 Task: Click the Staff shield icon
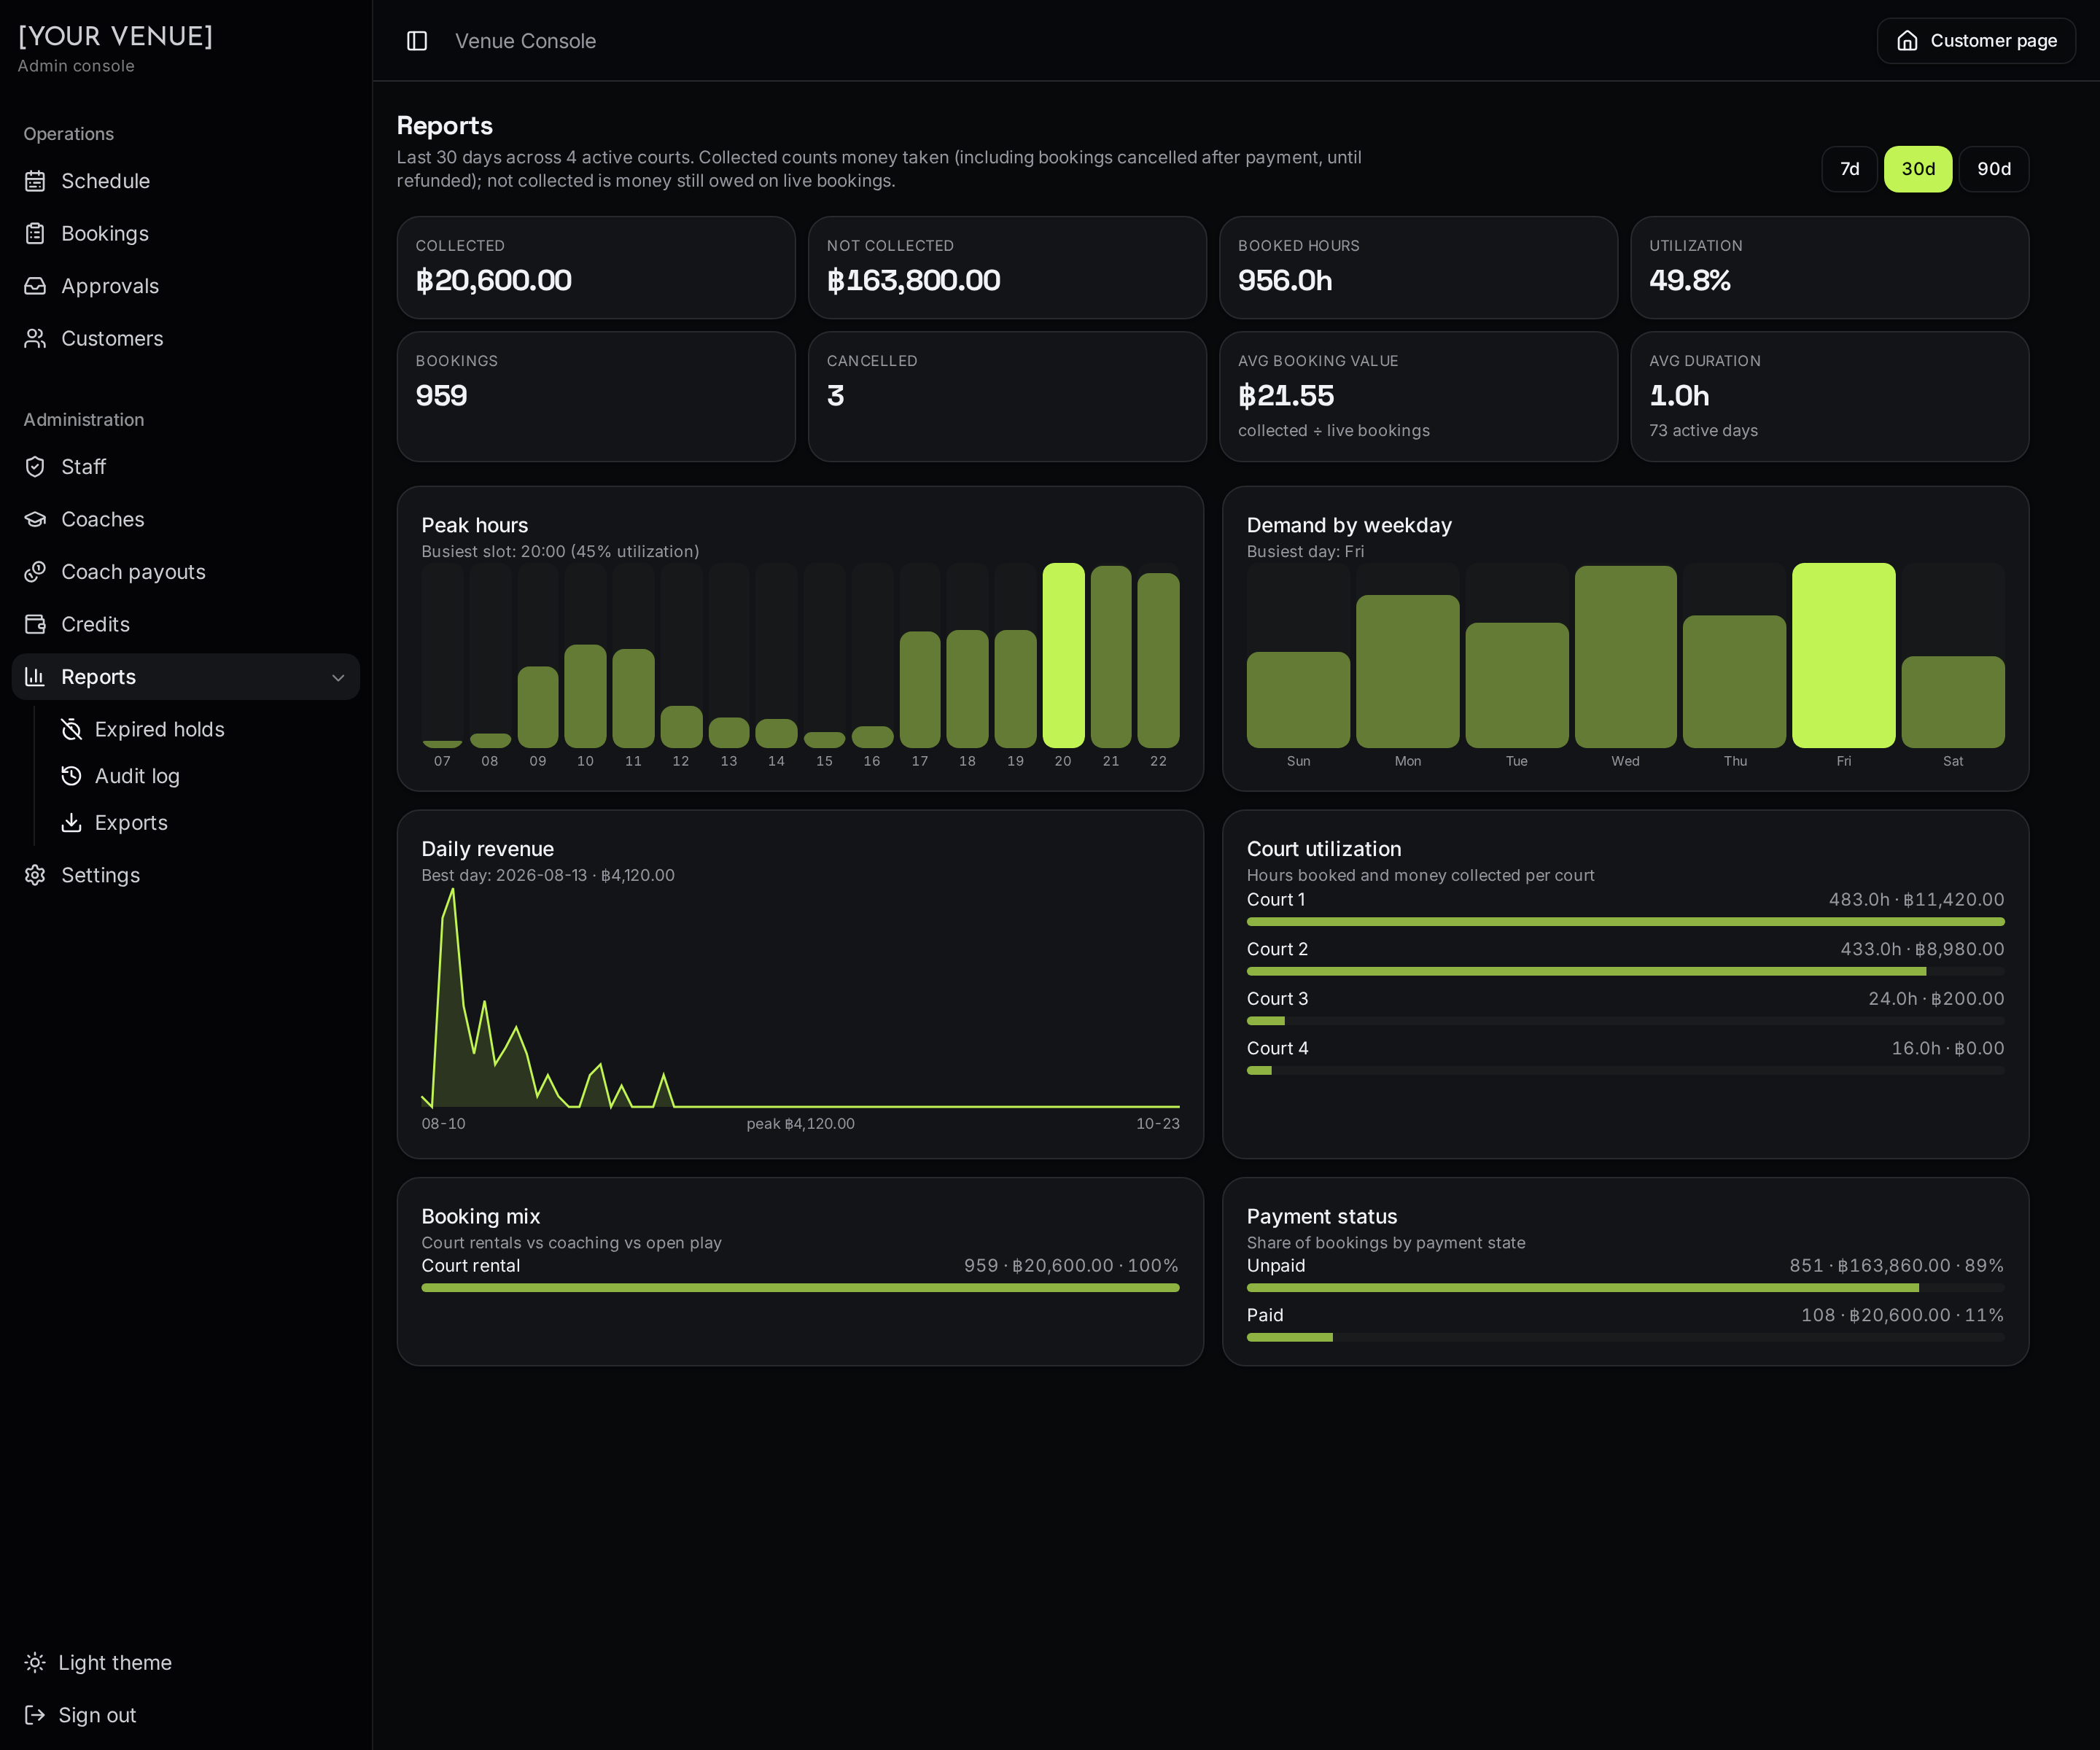coord(35,467)
